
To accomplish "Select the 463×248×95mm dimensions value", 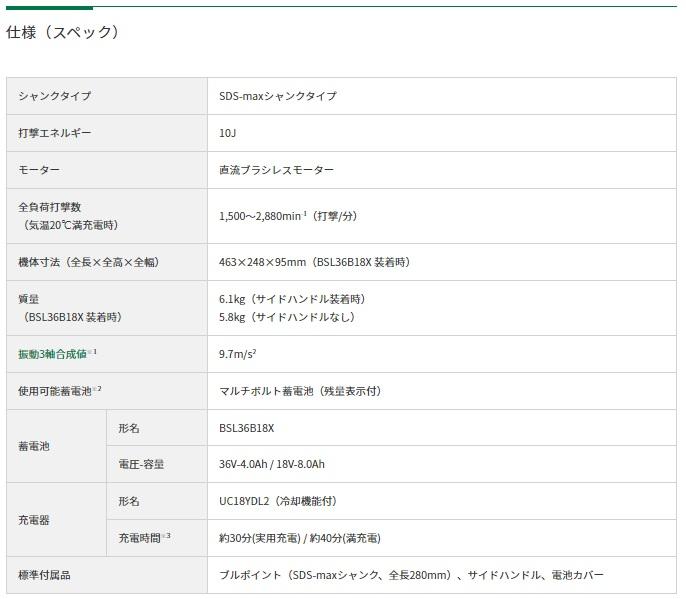I will pos(315,262).
